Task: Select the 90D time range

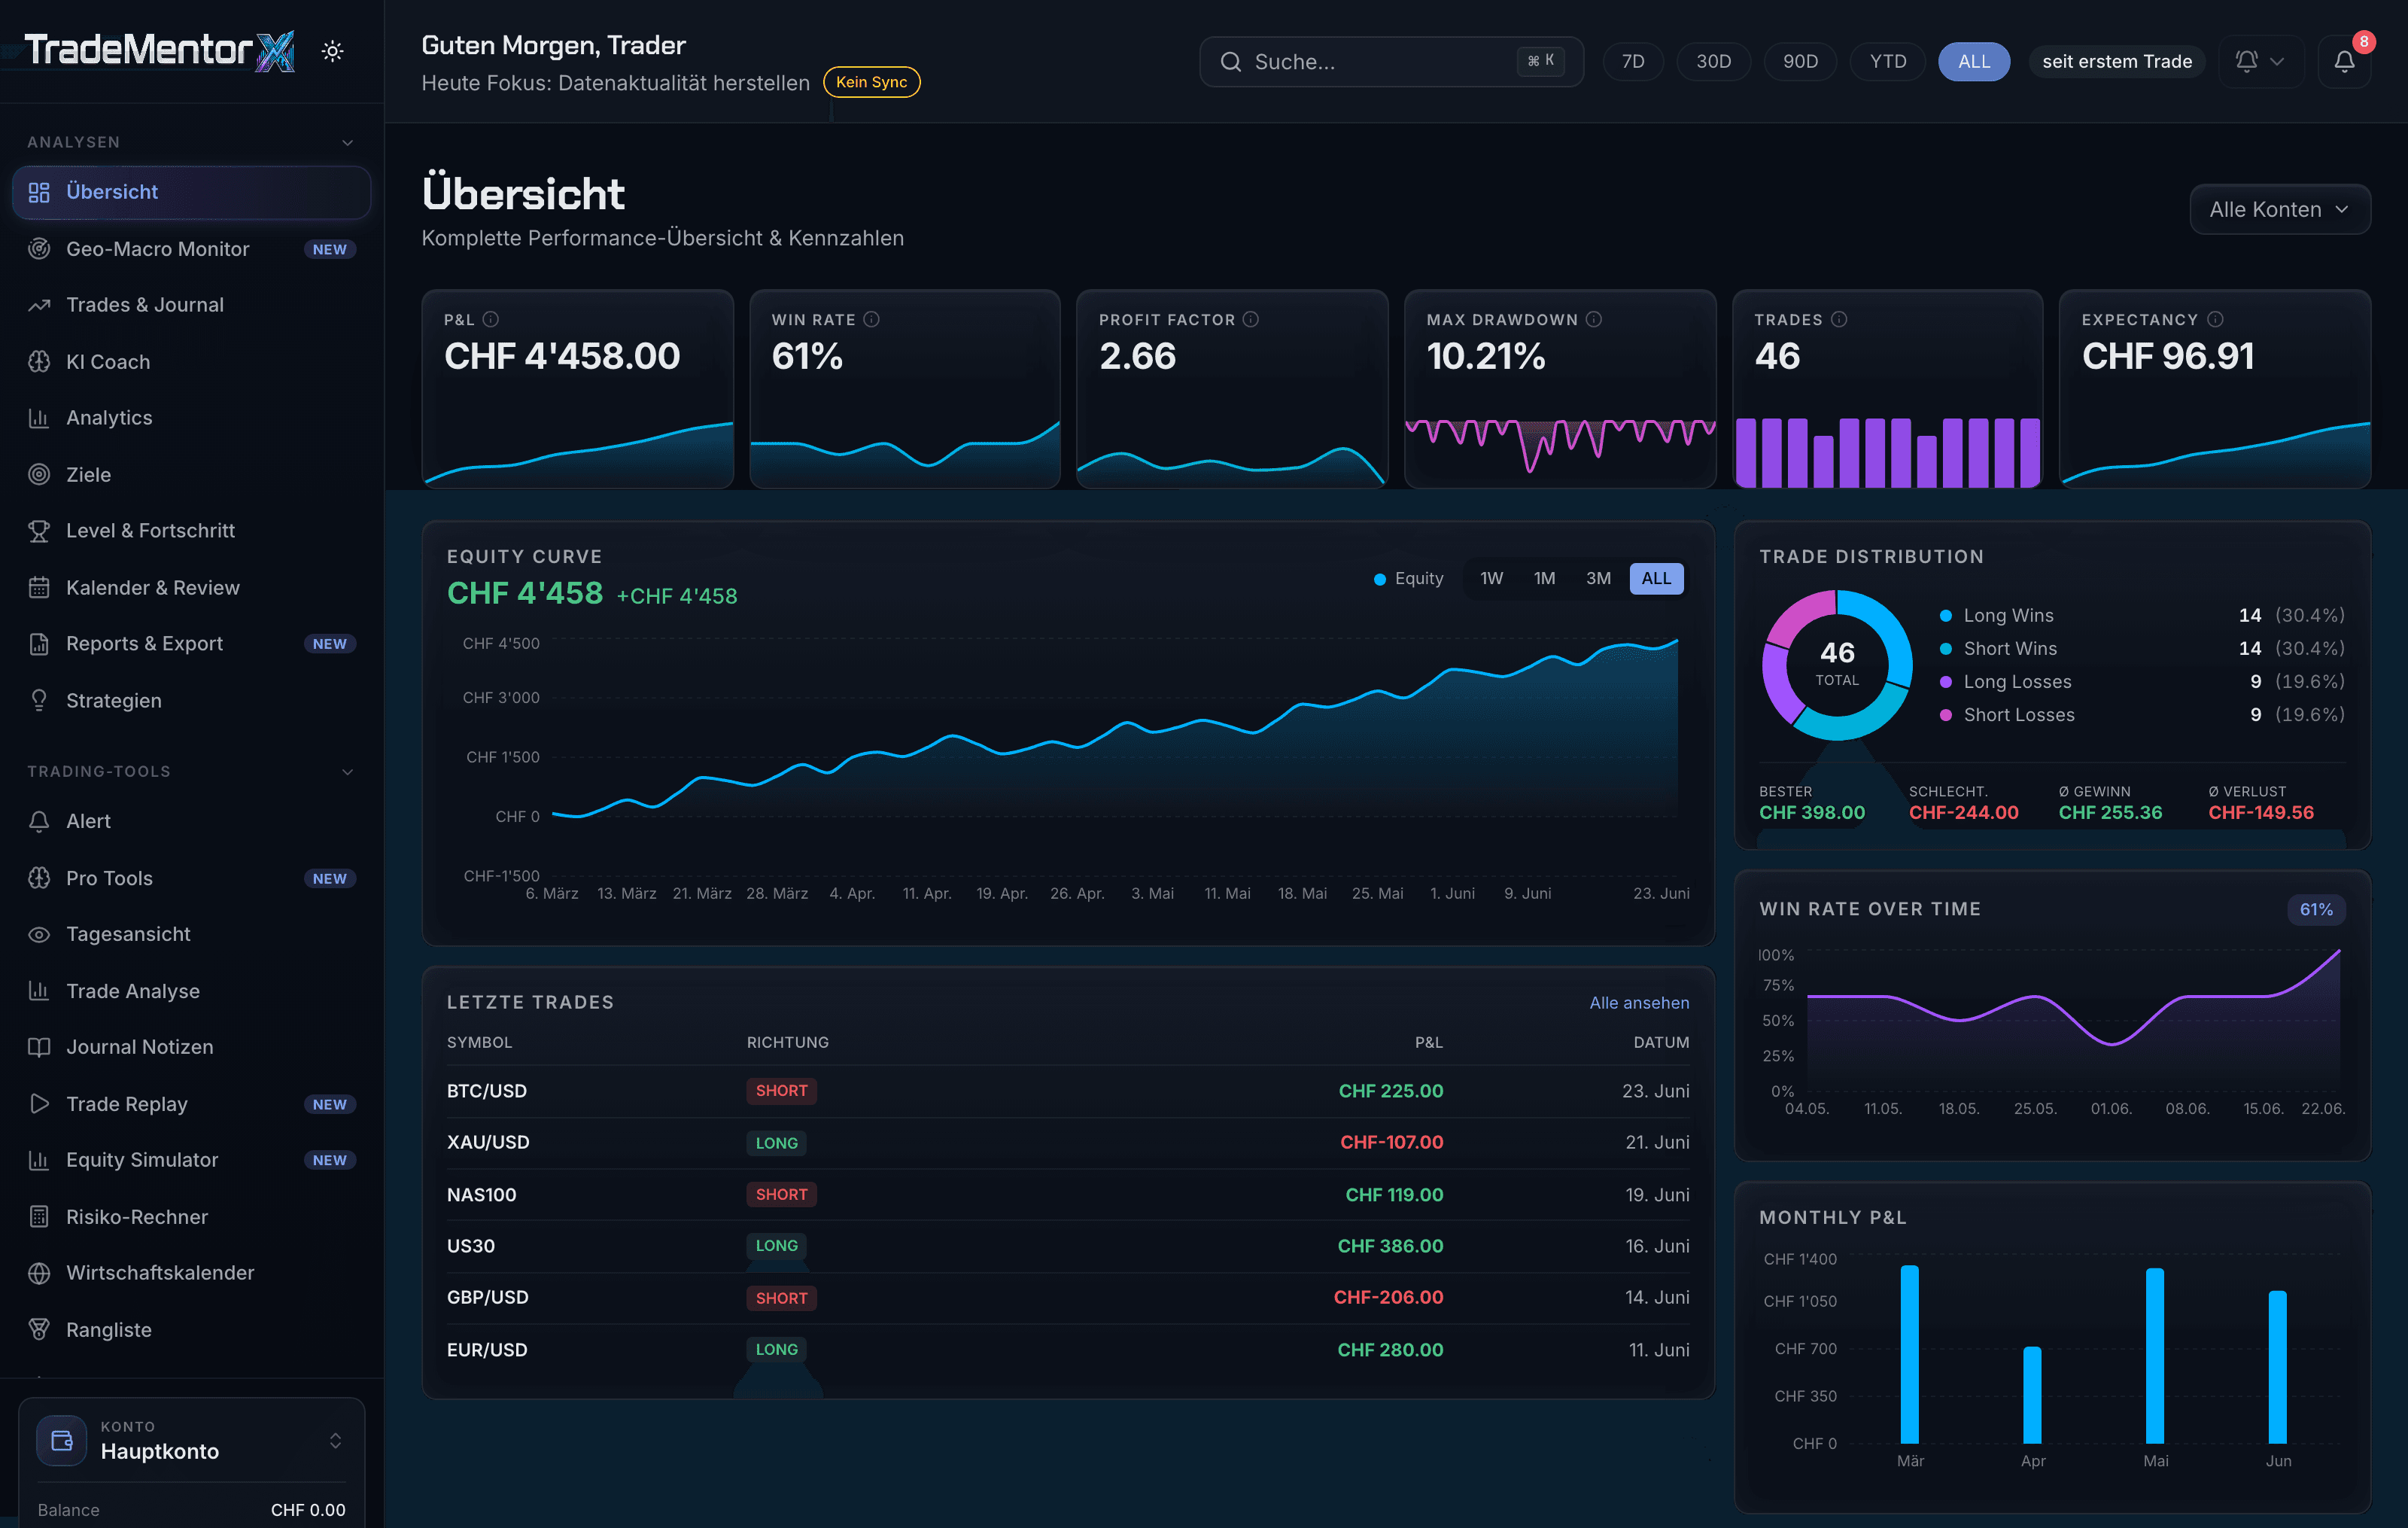Action: tap(1800, 62)
